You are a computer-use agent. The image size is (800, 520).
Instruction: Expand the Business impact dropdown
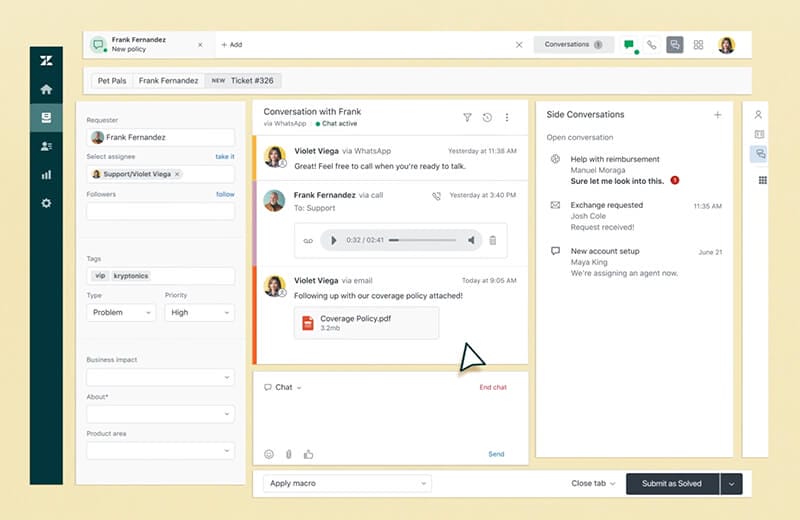coord(160,378)
